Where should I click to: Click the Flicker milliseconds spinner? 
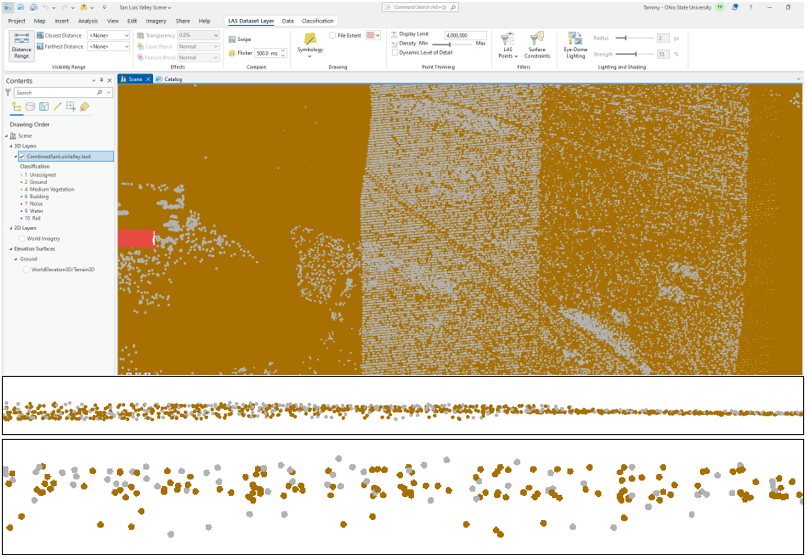click(283, 53)
